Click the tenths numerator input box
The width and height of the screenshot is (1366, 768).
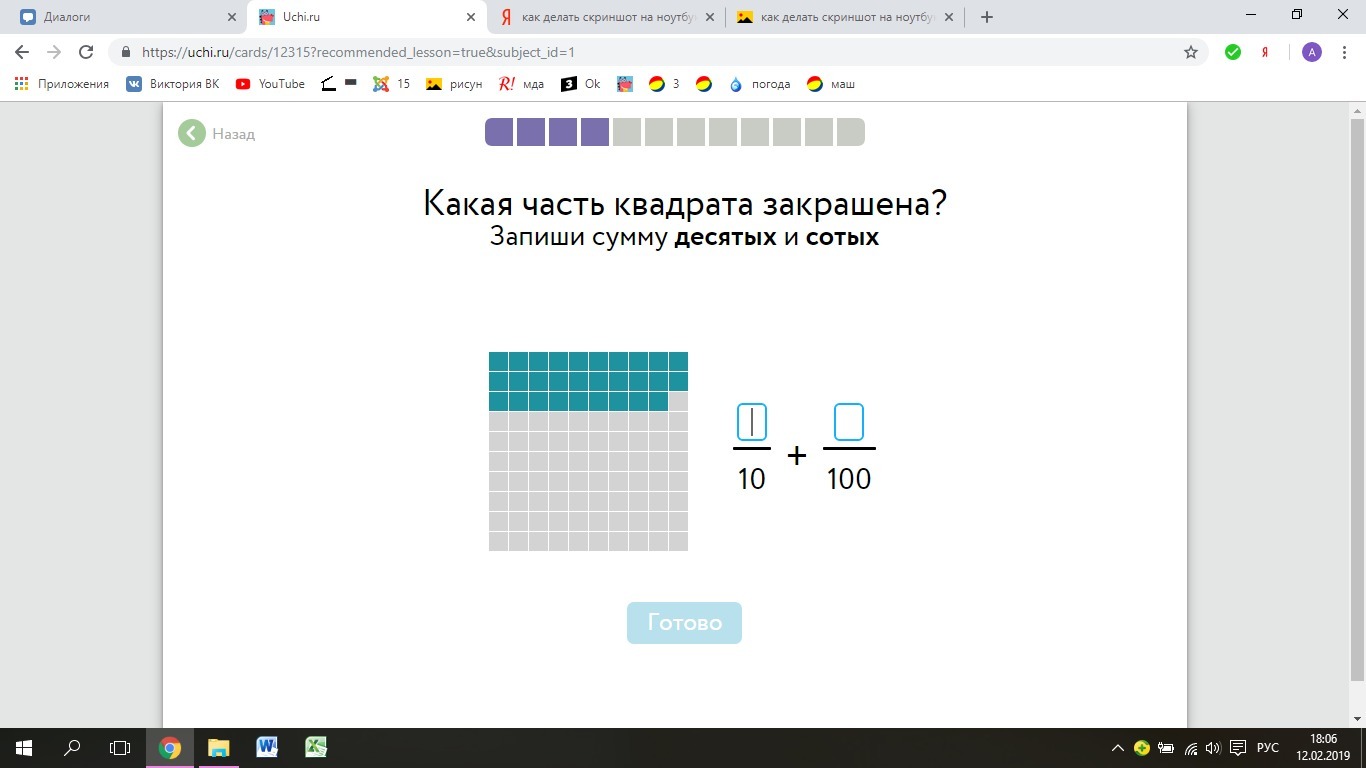[x=751, y=422]
